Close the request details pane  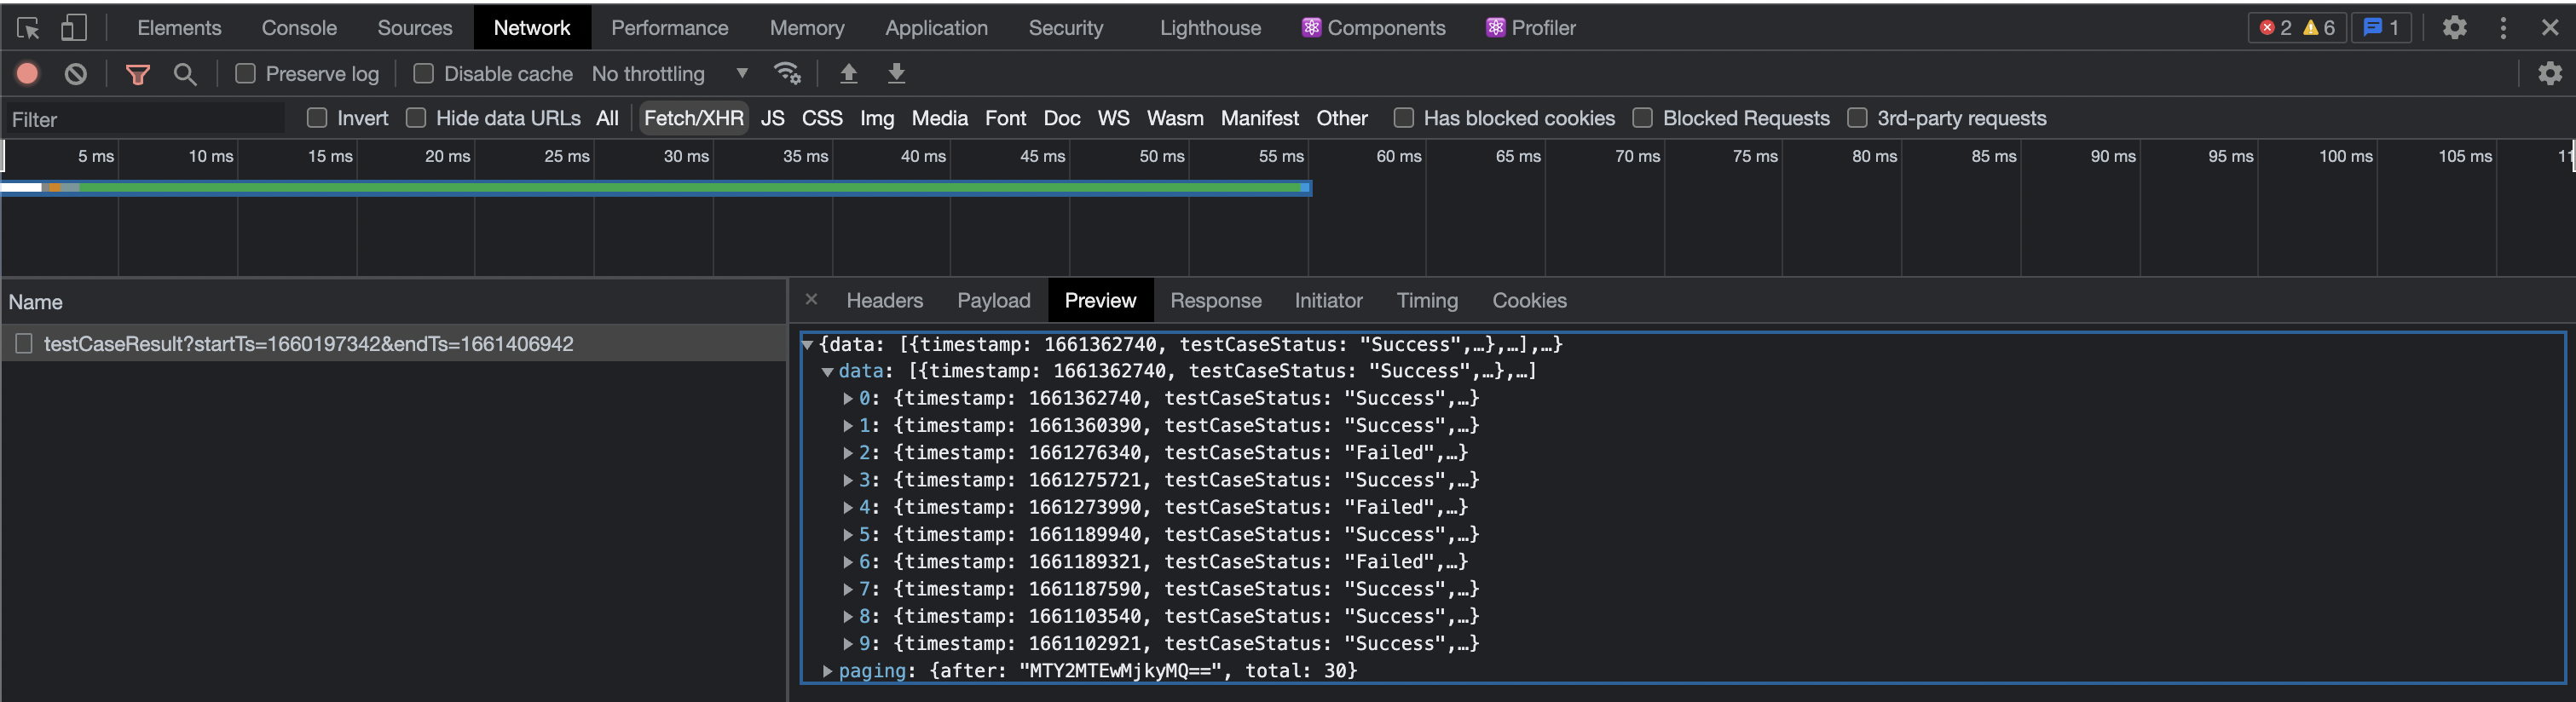[811, 299]
